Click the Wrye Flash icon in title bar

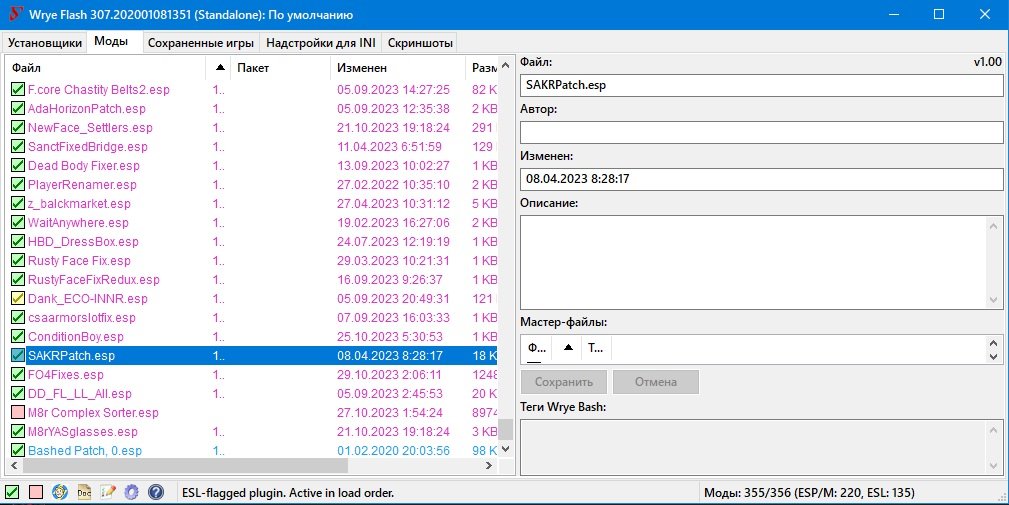click(15, 15)
